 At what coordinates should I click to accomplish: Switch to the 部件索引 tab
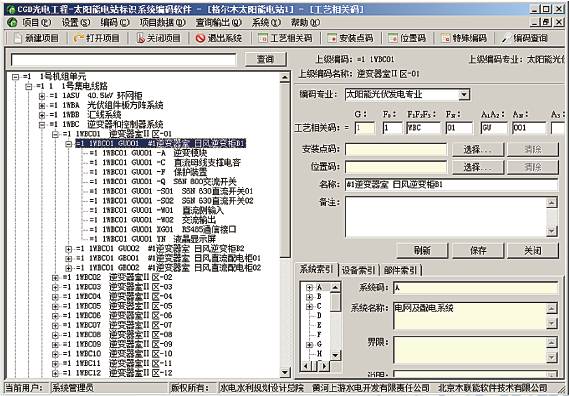click(401, 270)
